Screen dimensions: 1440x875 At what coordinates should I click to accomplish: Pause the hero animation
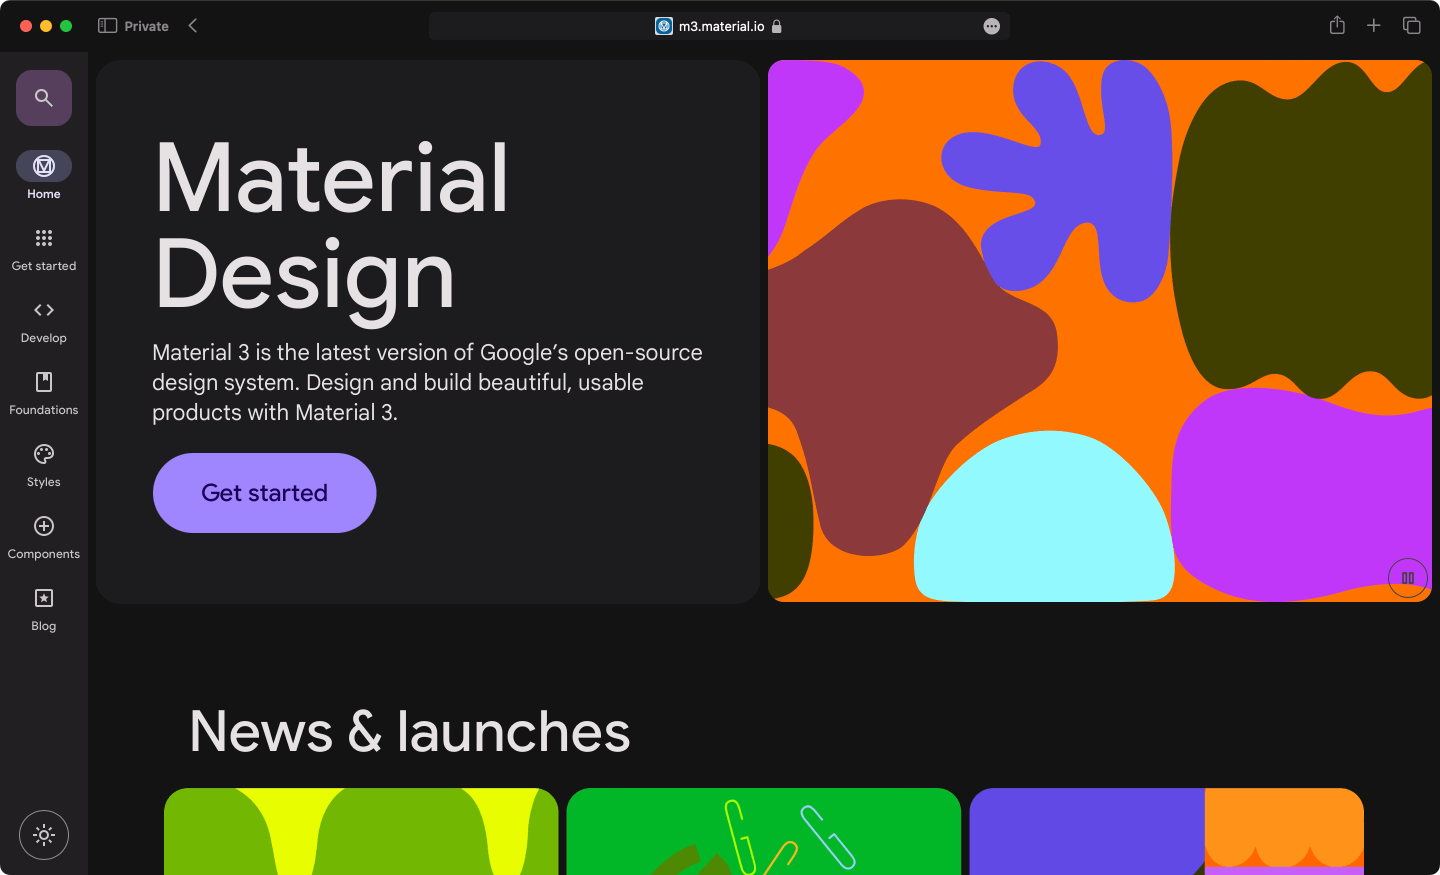[1407, 578]
